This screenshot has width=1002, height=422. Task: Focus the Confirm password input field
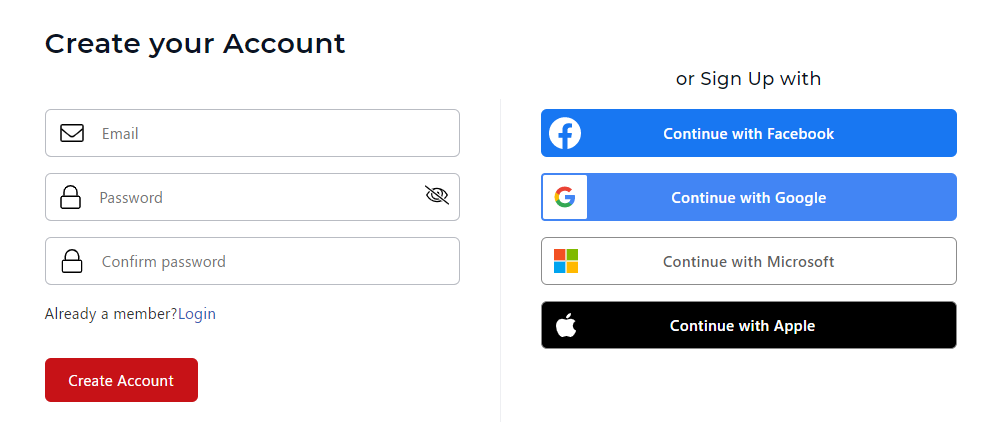252,261
